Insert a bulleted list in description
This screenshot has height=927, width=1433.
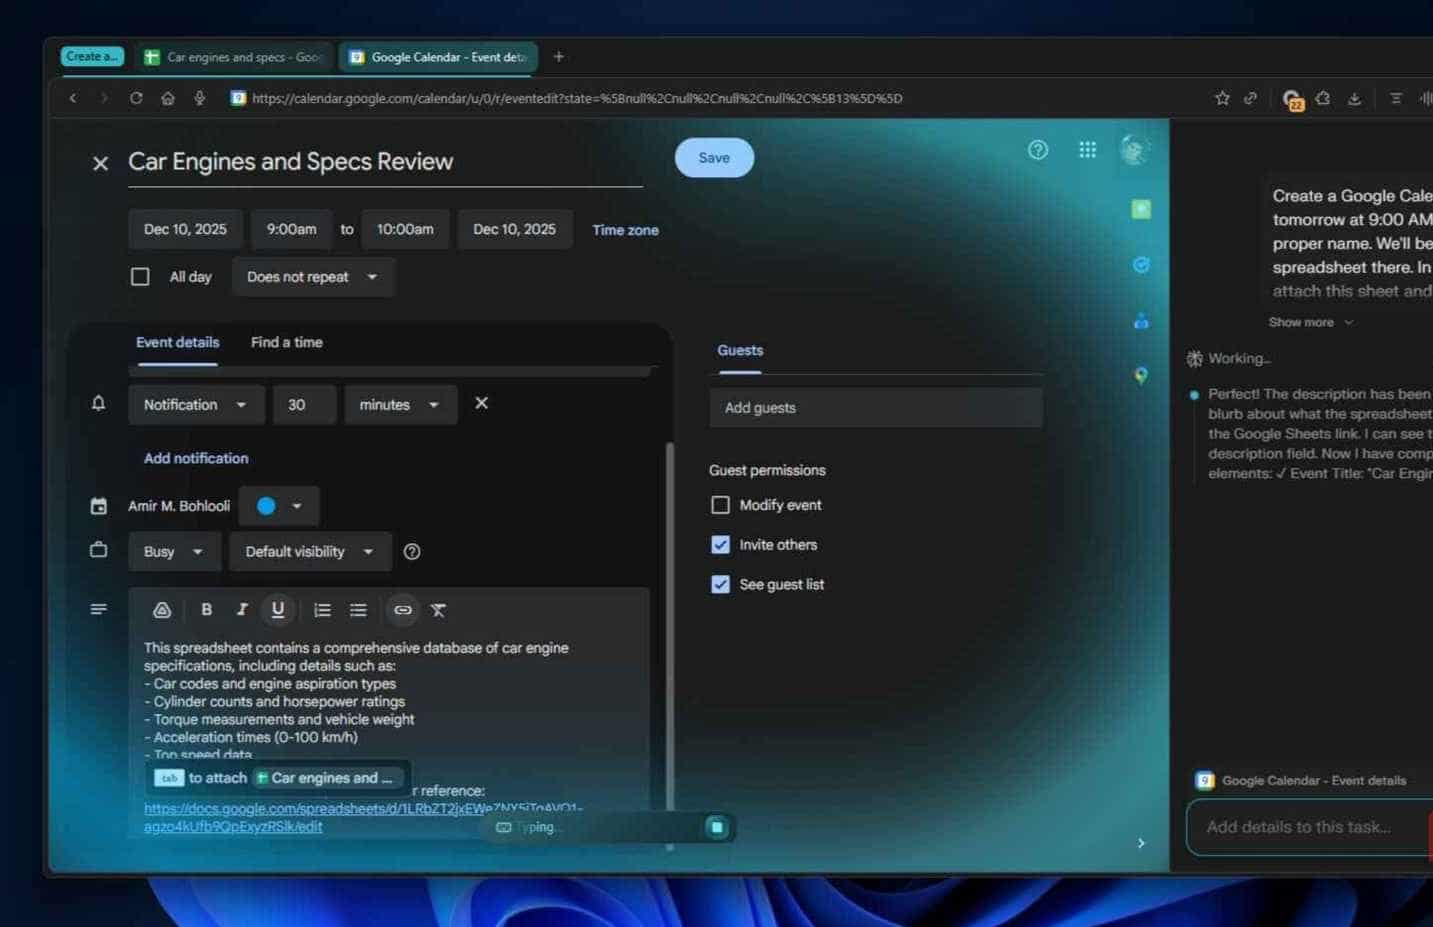coord(358,610)
